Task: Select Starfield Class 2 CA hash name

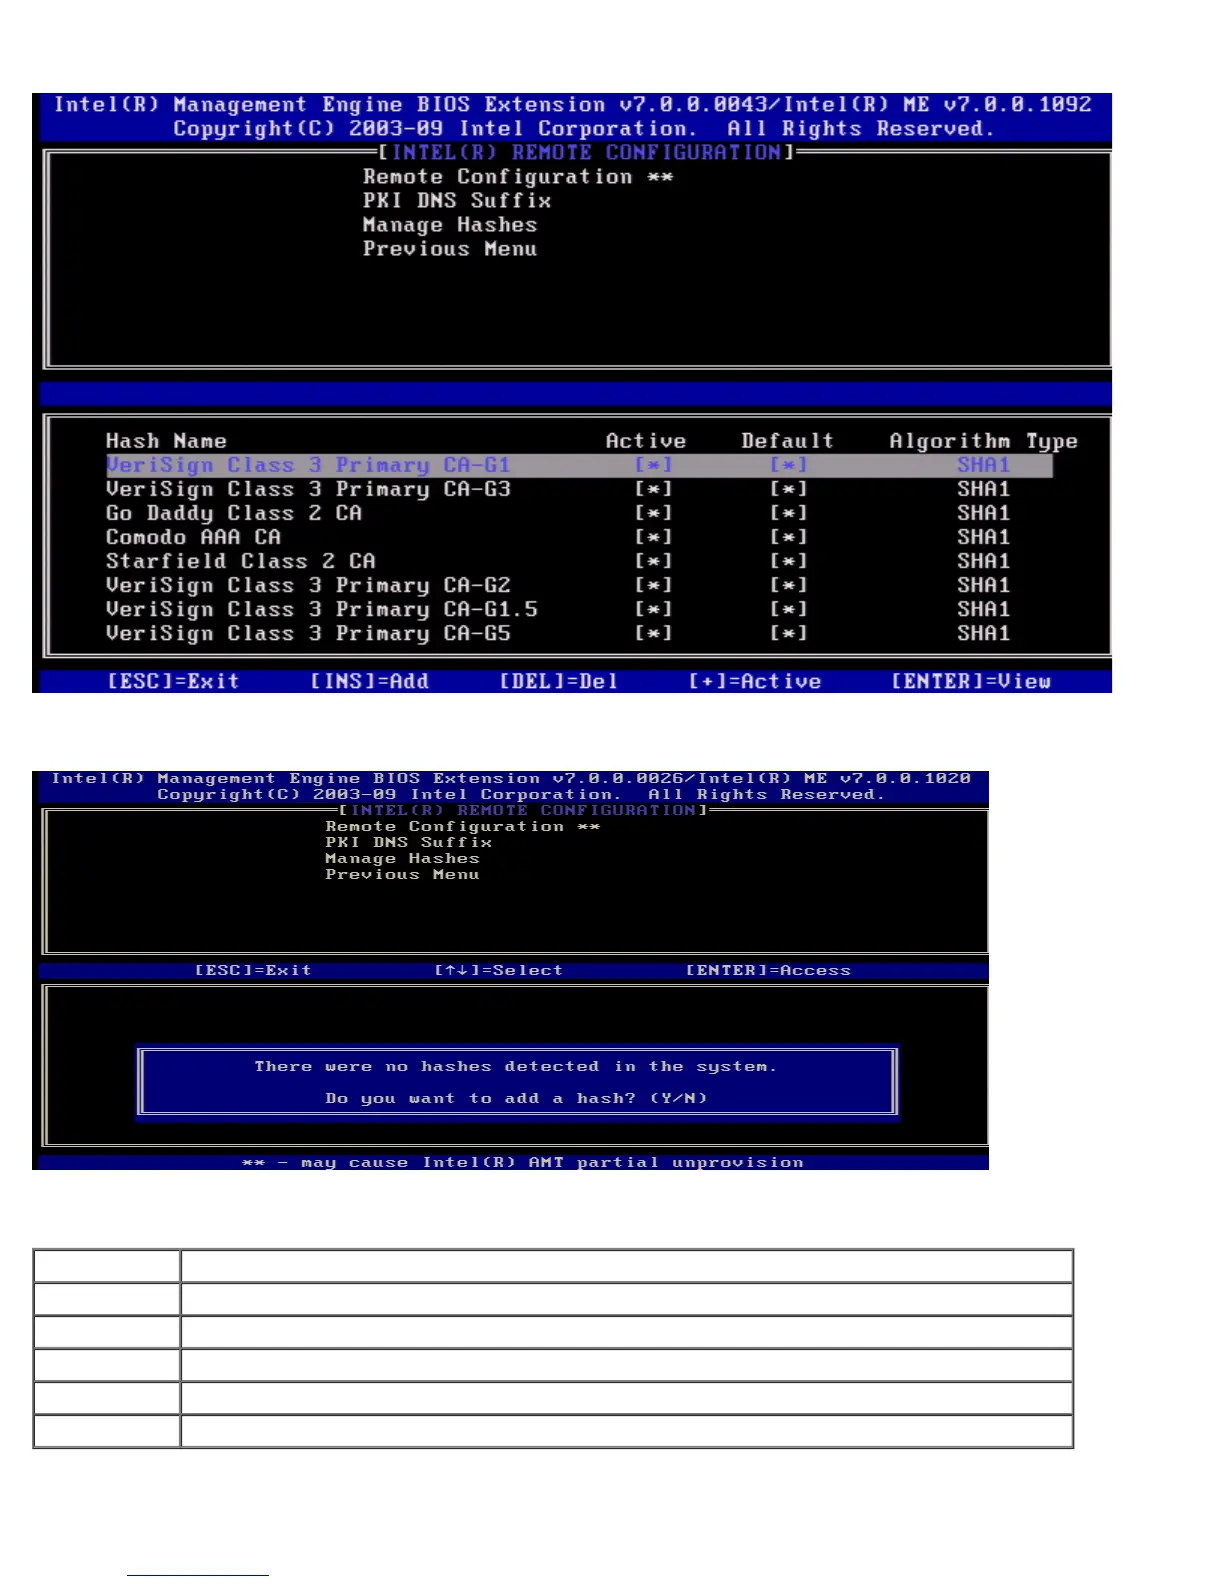Action: tap(240, 561)
